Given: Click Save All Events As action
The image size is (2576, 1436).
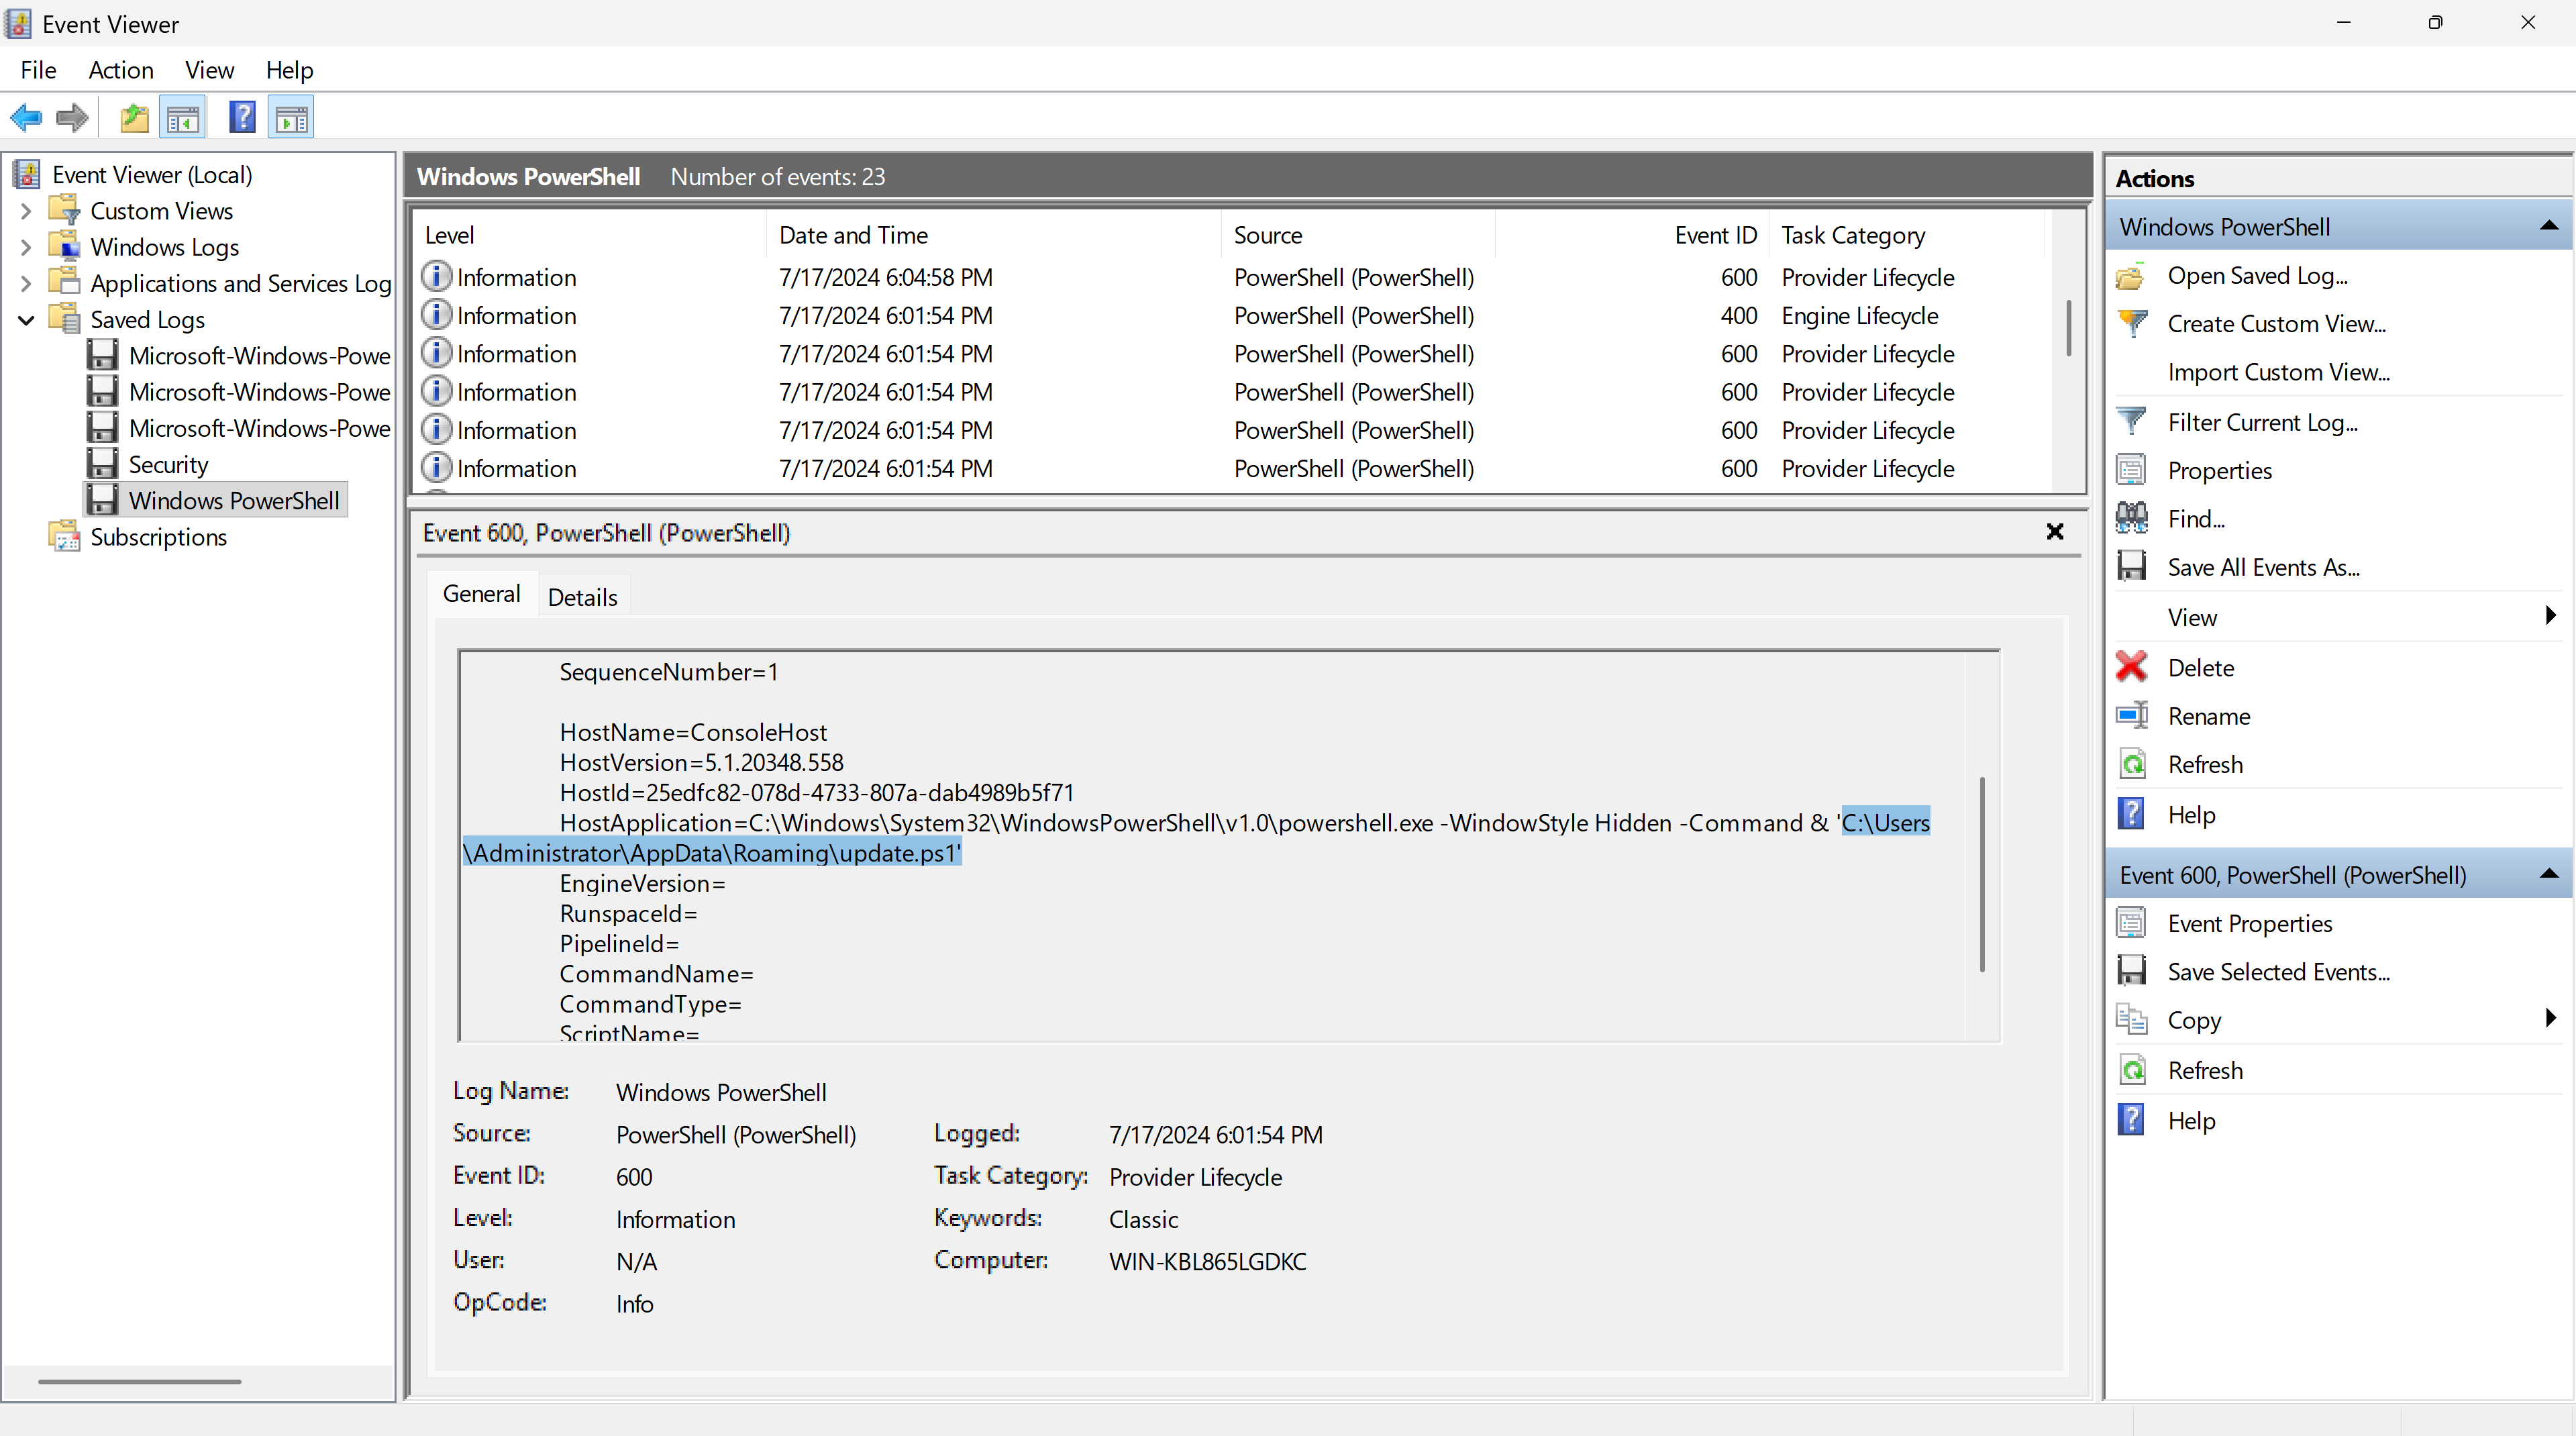Looking at the screenshot, I should (x=2262, y=567).
